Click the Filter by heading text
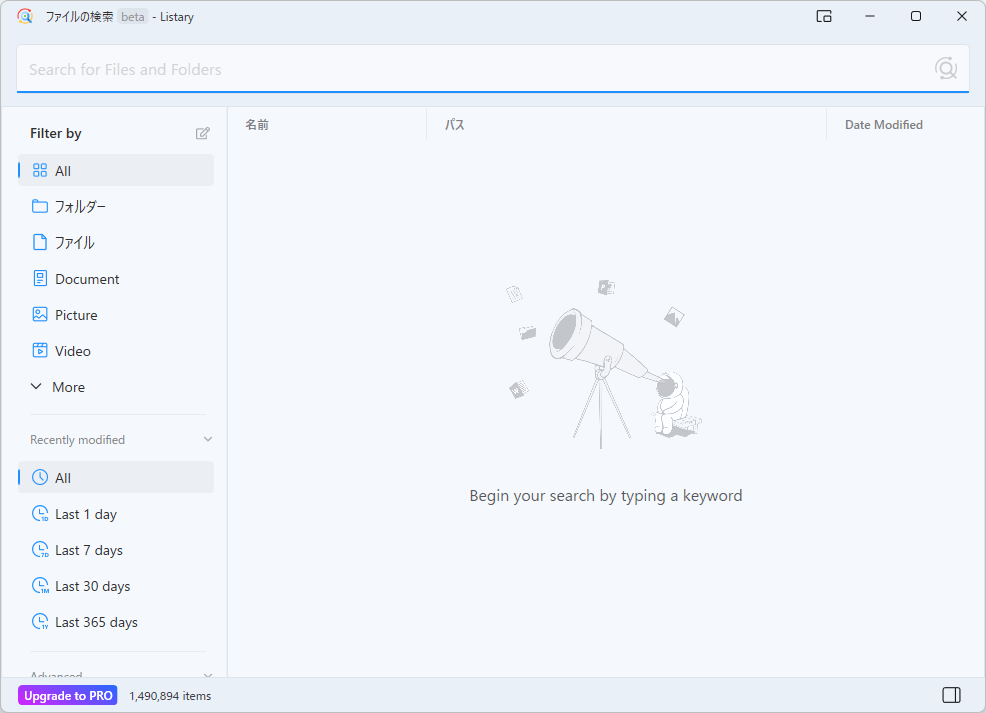Viewport: 986px width, 713px height. click(55, 133)
